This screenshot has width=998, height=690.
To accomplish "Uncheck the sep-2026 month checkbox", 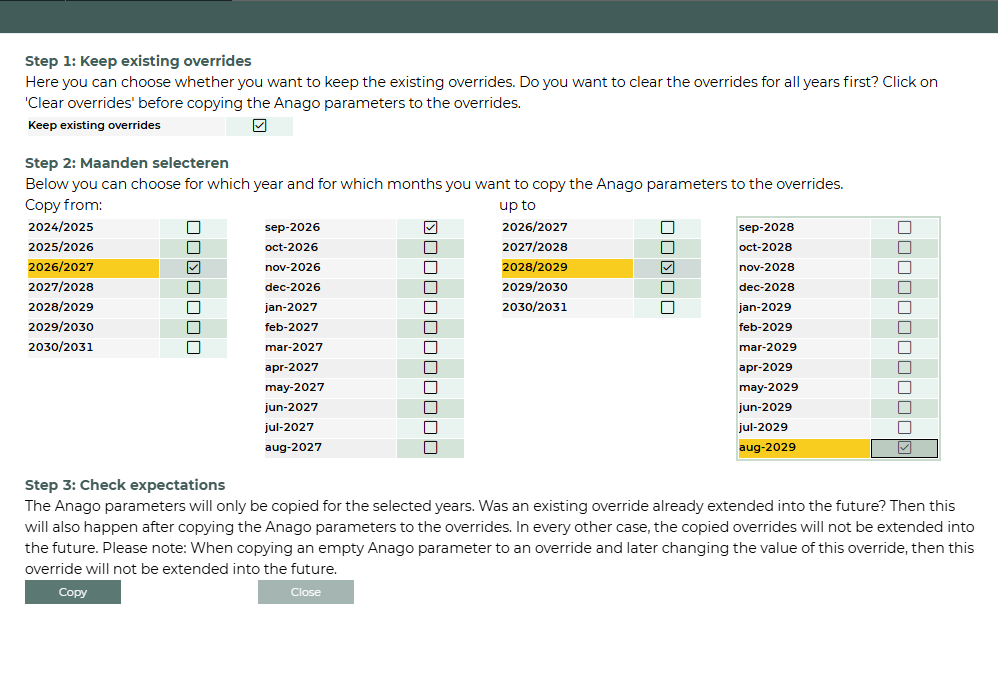I will coord(431,227).
